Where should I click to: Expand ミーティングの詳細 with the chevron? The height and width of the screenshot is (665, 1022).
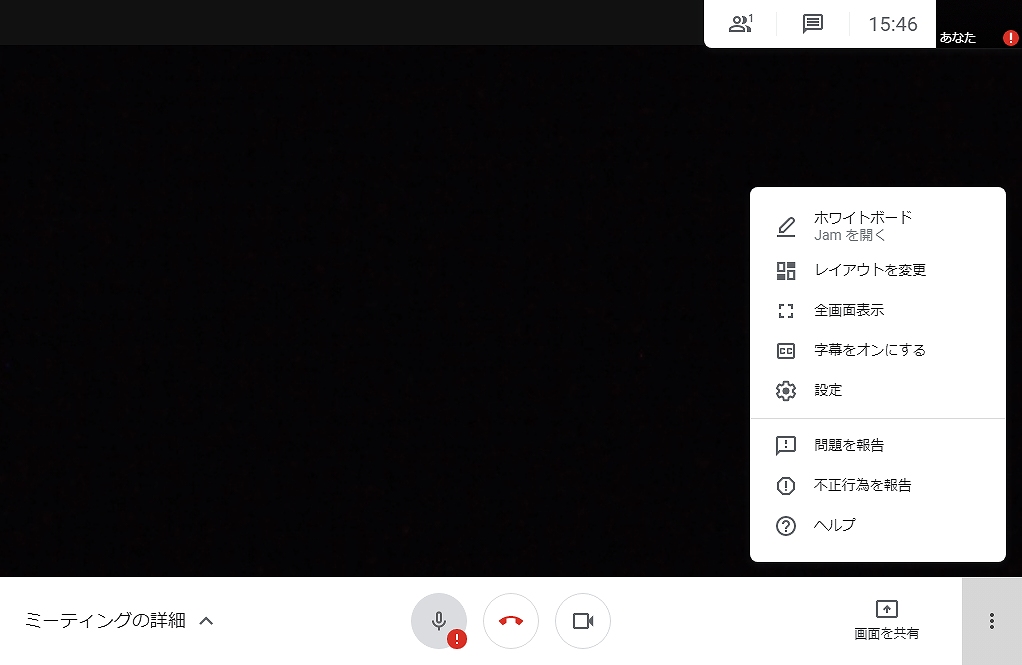(206, 621)
